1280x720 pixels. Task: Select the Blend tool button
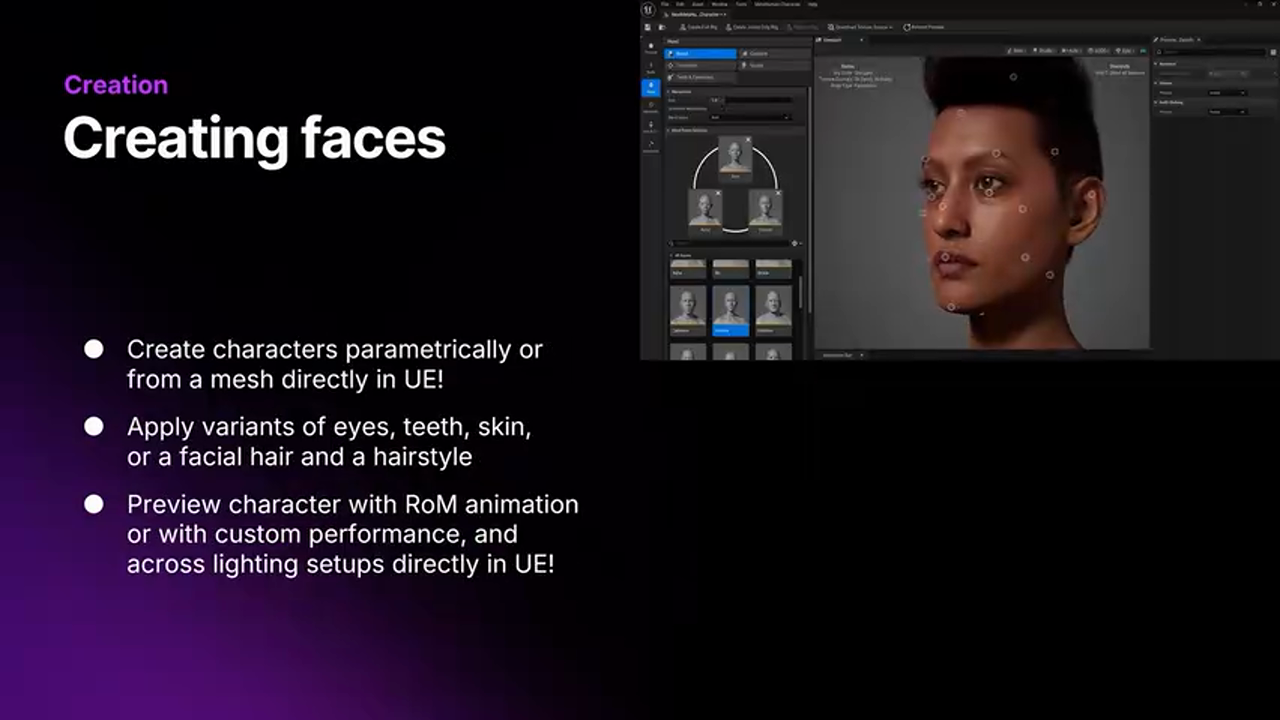coord(700,54)
